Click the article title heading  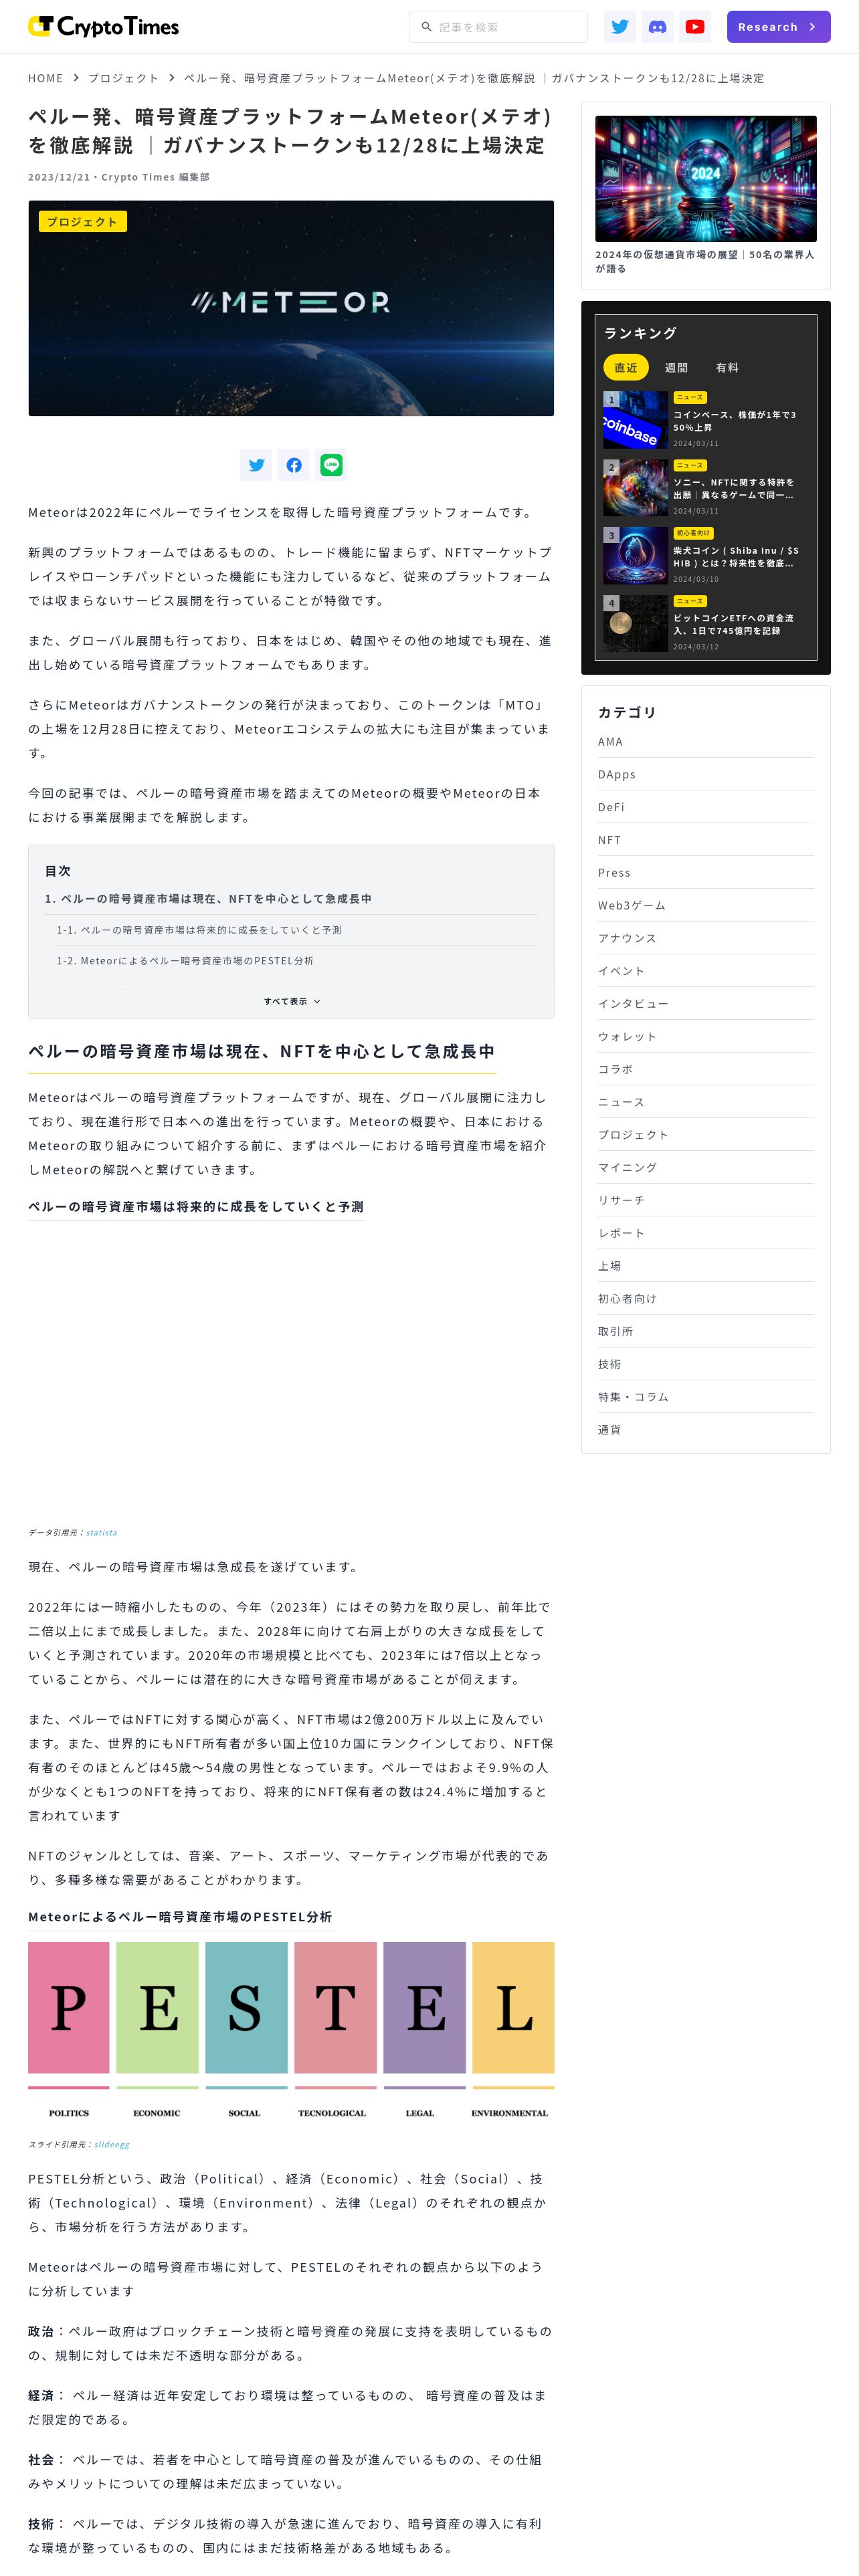pyautogui.click(x=291, y=131)
